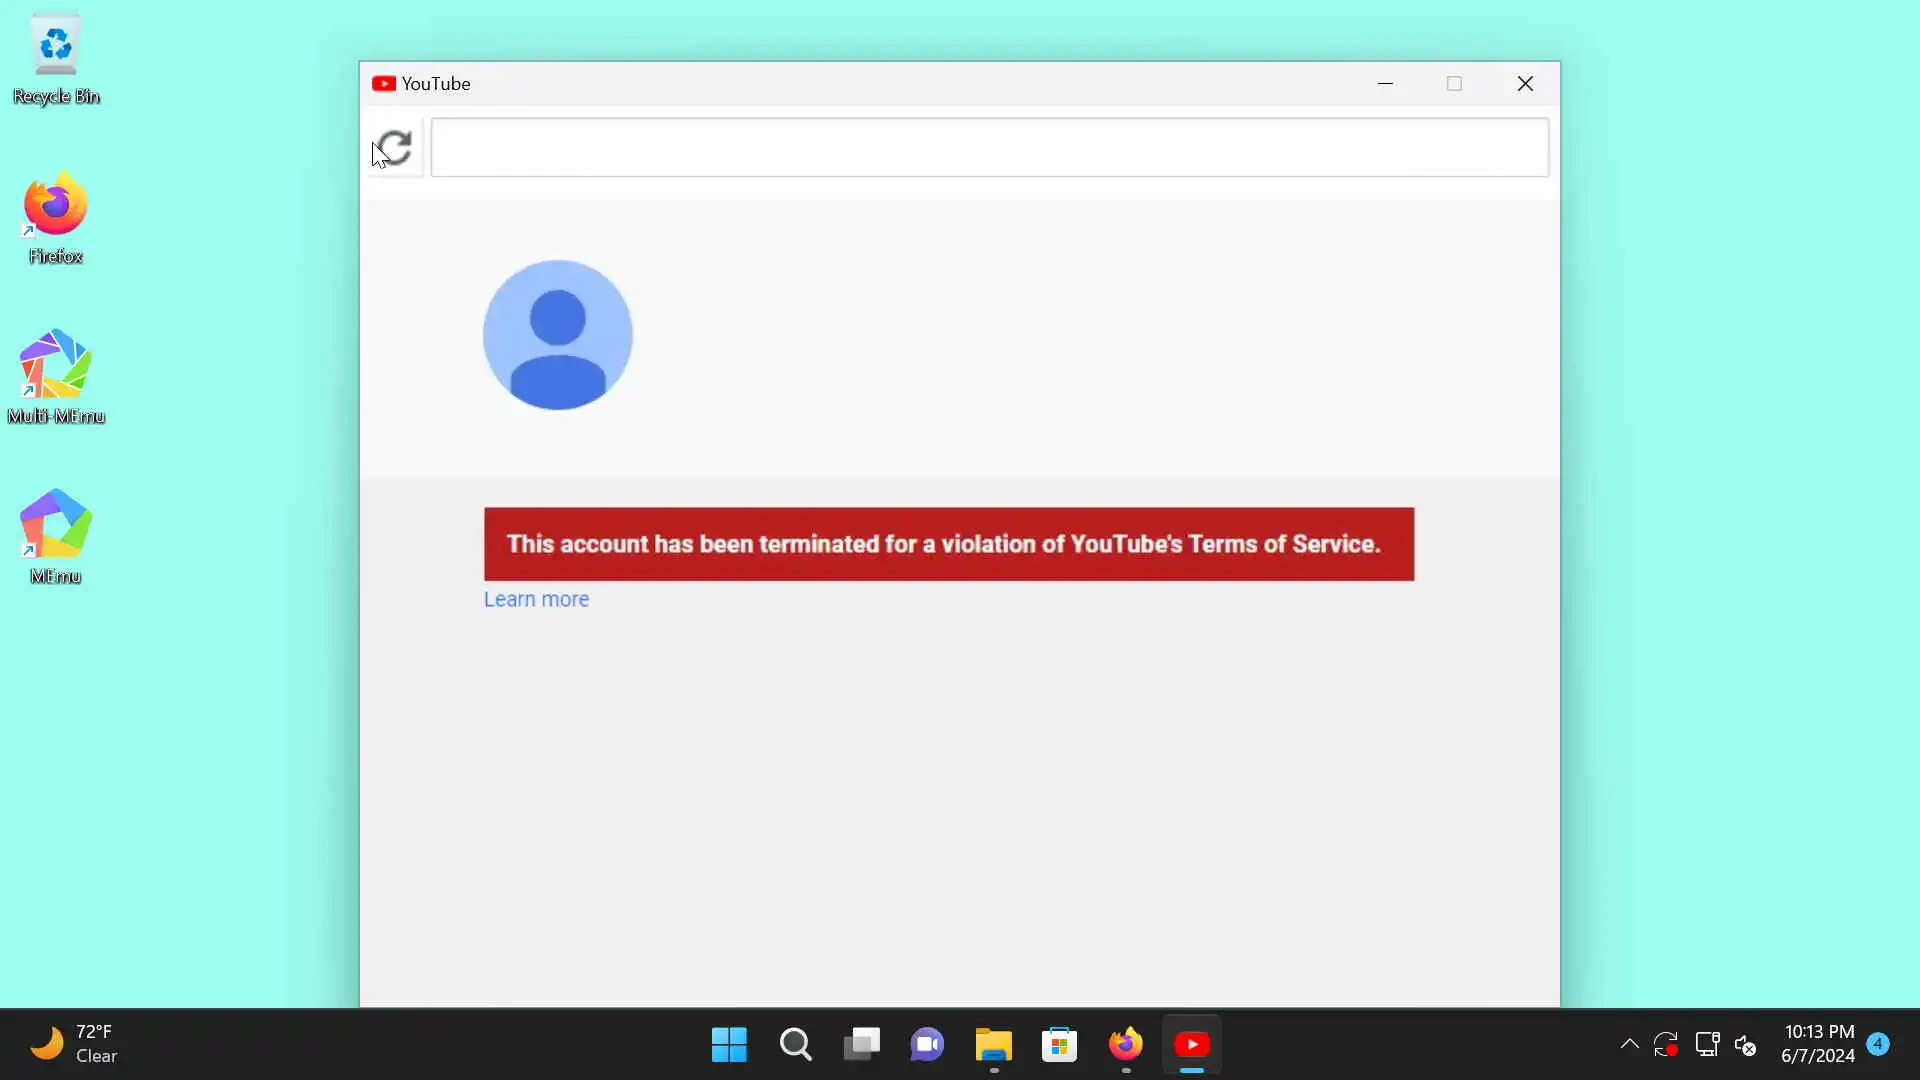
Task: Launch Firefox from the desktop shortcut
Action: click(56, 217)
